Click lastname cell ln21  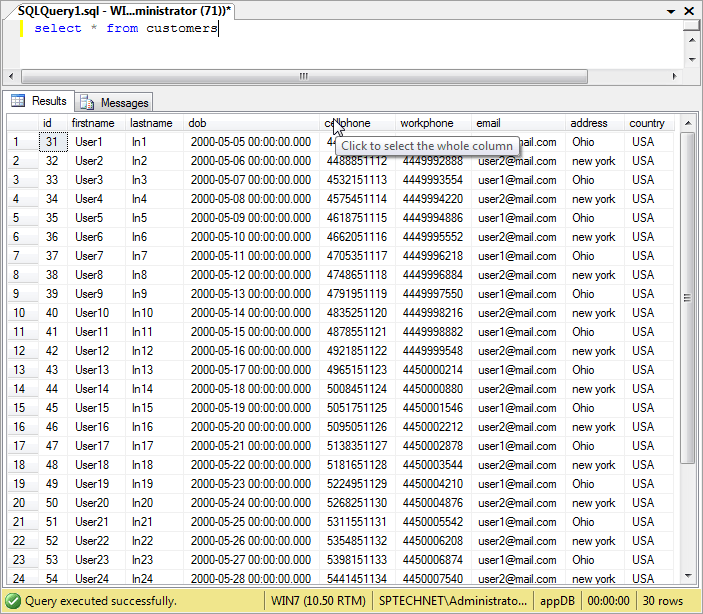(x=155, y=522)
